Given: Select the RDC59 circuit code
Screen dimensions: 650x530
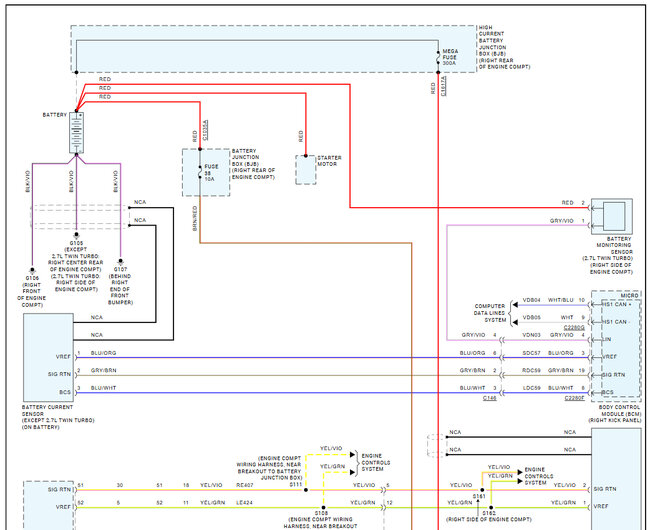Looking at the screenshot, I should tap(531, 370).
